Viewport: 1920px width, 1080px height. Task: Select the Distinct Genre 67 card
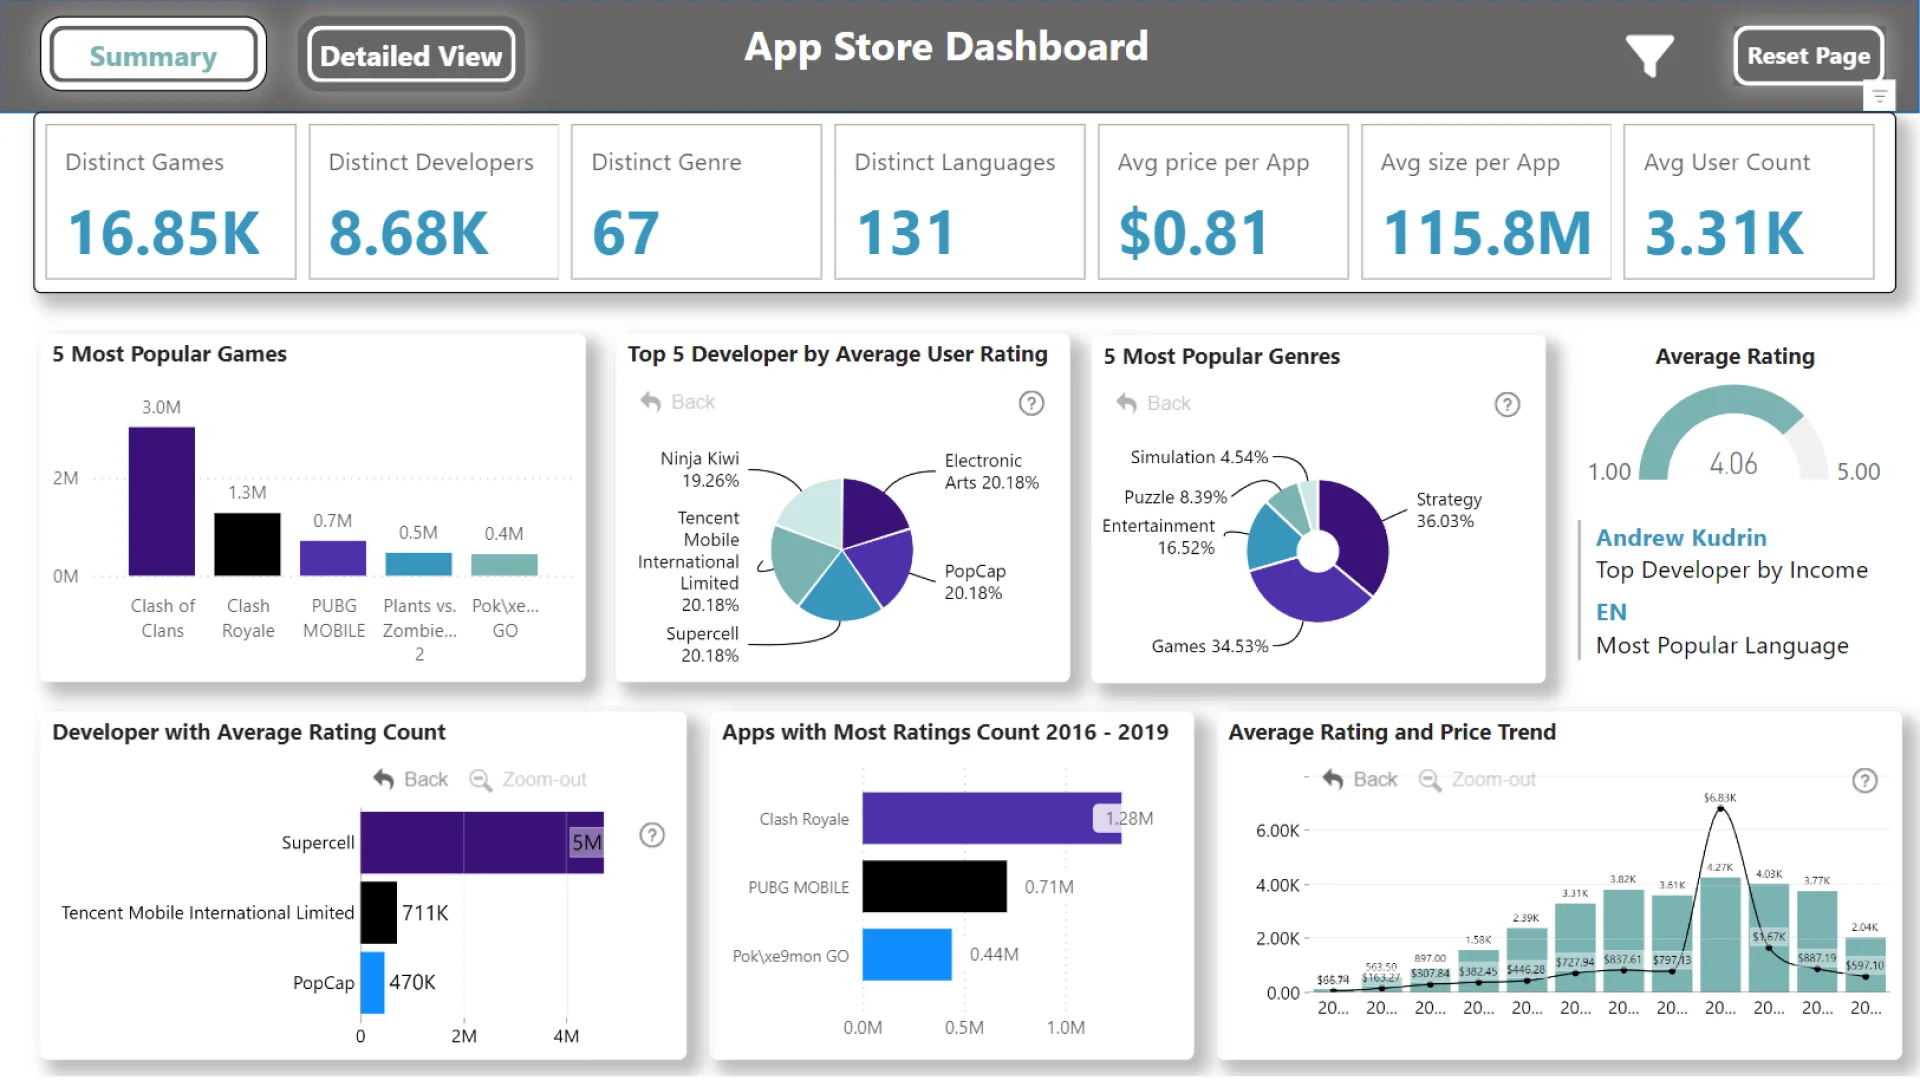pyautogui.click(x=696, y=201)
